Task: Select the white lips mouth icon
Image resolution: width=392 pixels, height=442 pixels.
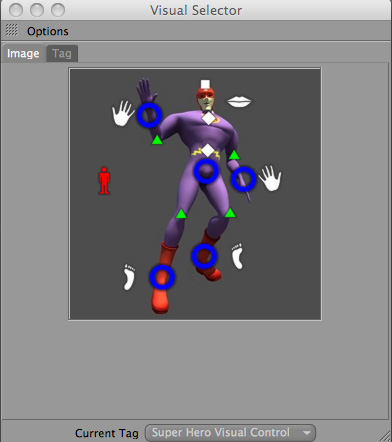Action: 239,101
